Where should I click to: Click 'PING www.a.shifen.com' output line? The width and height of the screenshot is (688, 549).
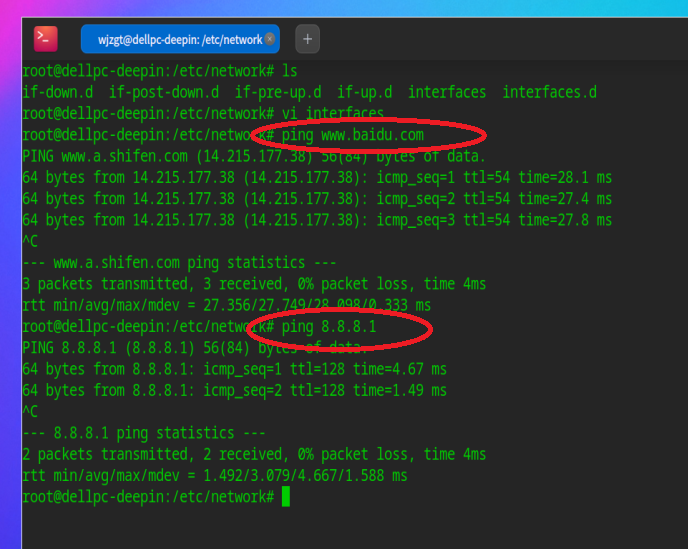pos(254,156)
